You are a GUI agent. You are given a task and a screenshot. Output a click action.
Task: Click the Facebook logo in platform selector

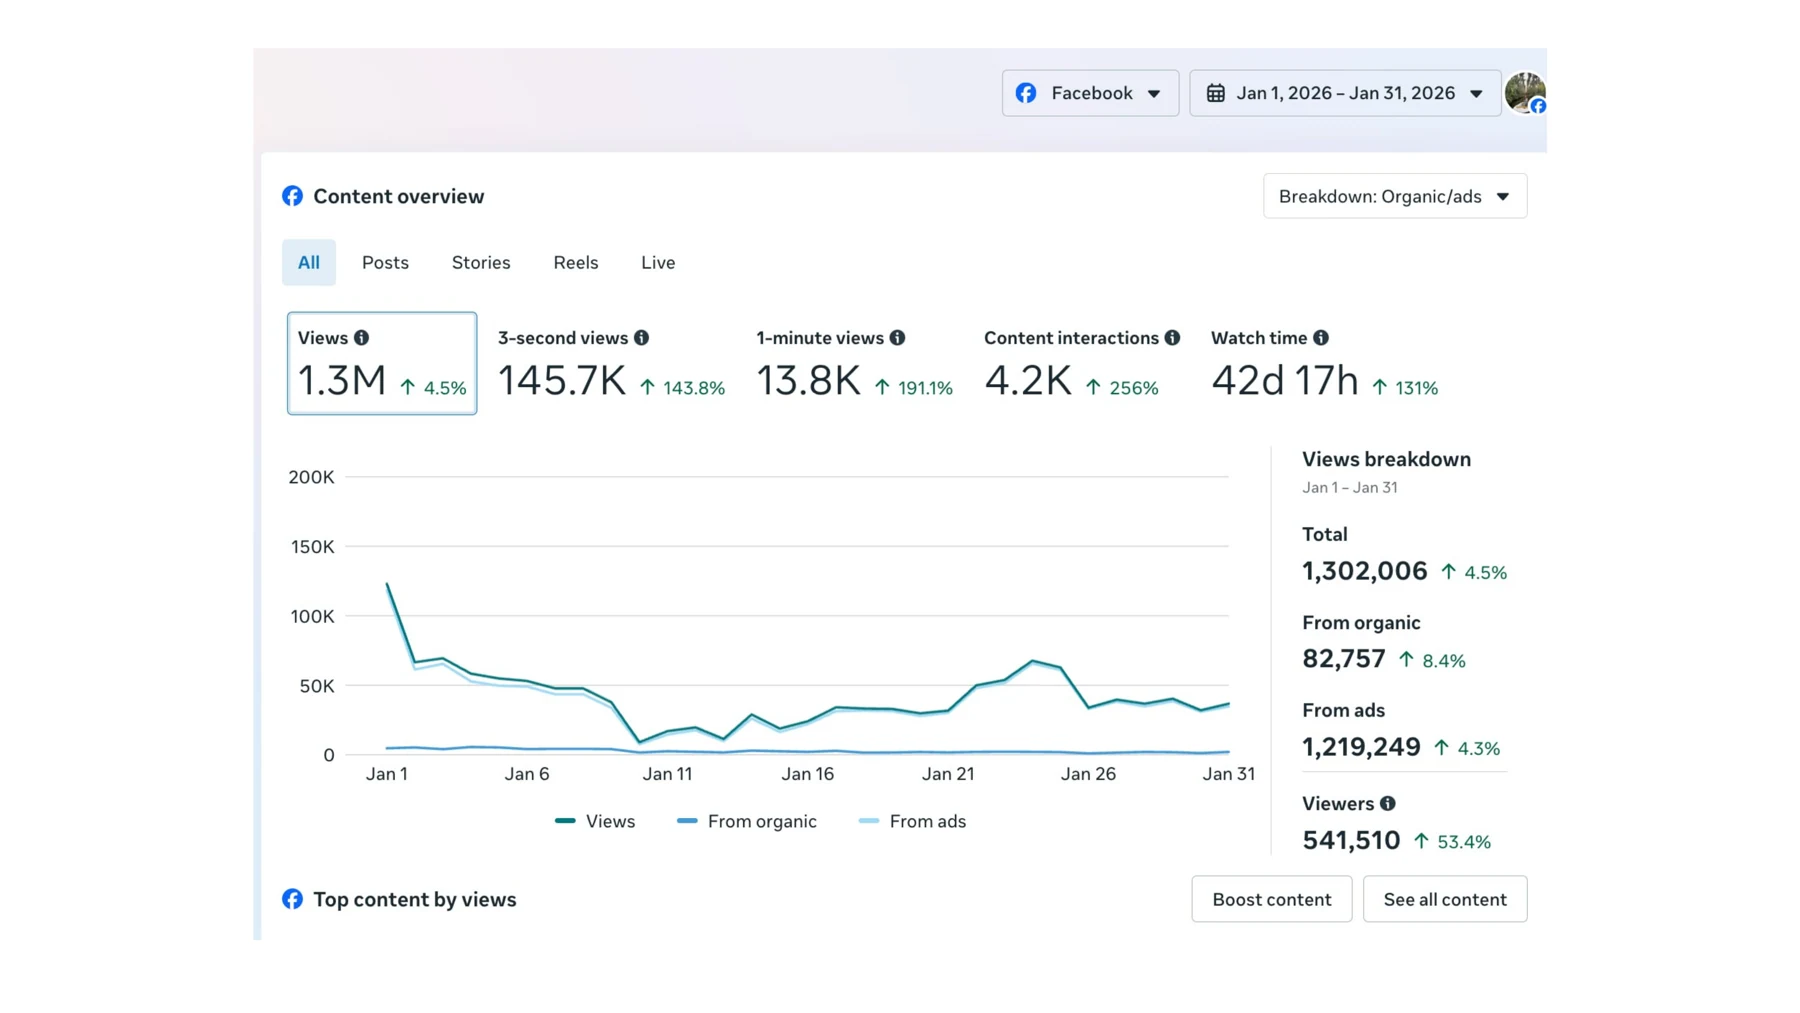tap(1026, 93)
